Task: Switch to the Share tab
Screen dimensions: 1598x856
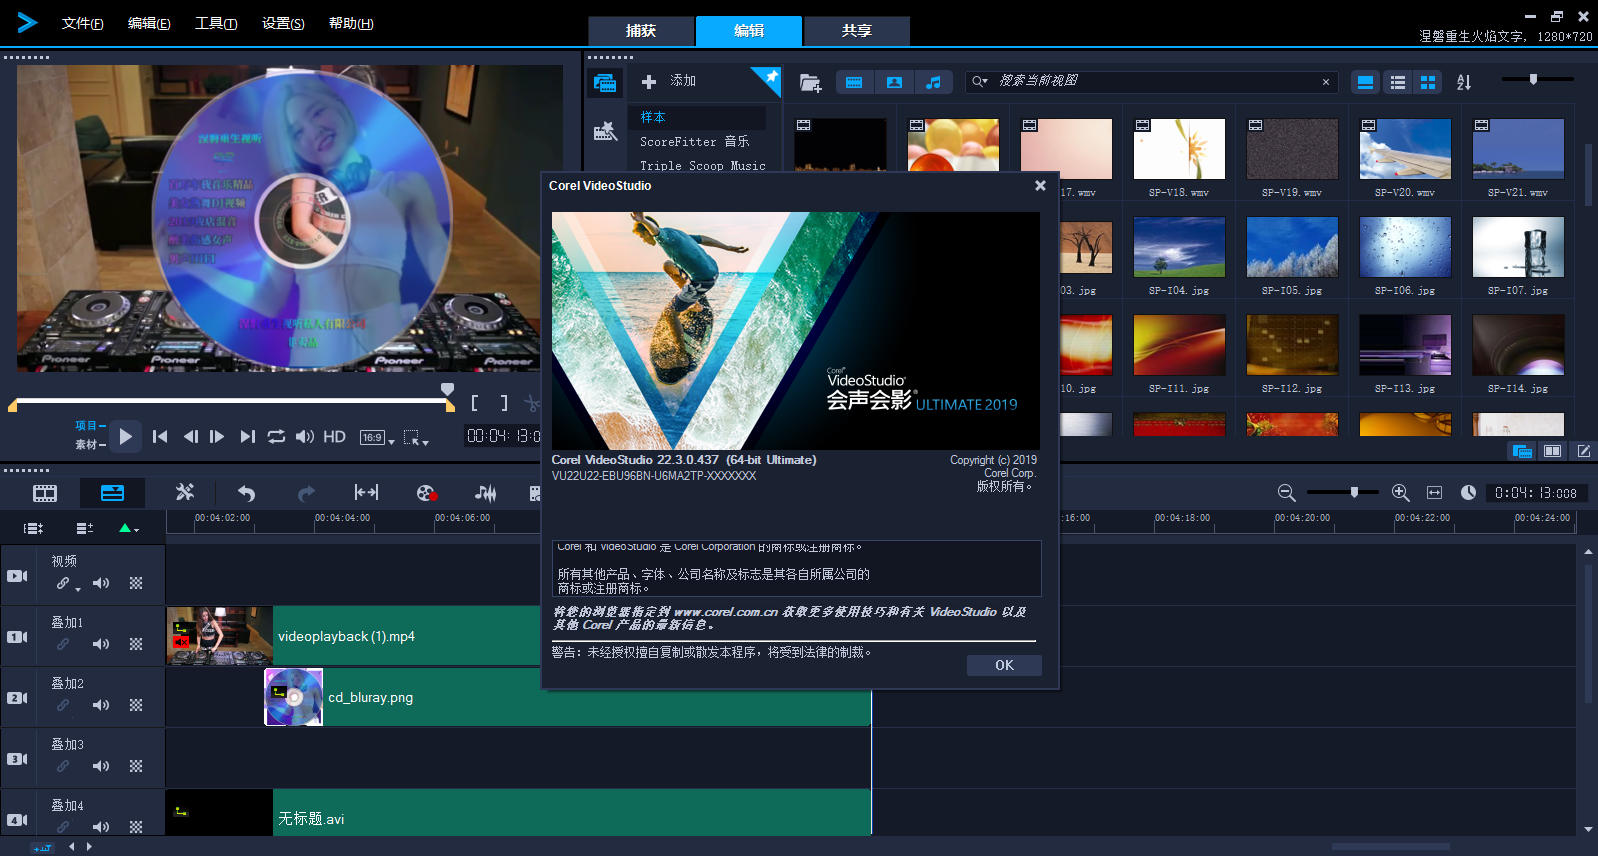Action: click(x=857, y=31)
